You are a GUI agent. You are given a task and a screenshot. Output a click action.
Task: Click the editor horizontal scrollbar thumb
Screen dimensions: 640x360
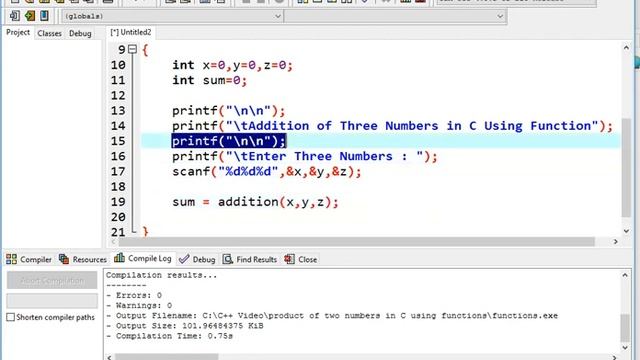pyautogui.click(x=356, y=242)
